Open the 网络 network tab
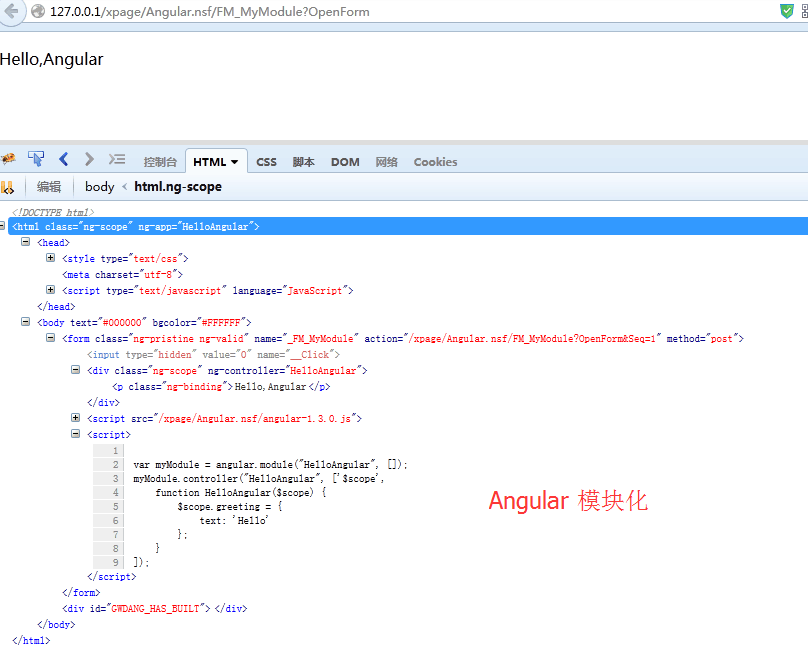The width and height of the screenshot is (808, 653). [x=386, y=162]
